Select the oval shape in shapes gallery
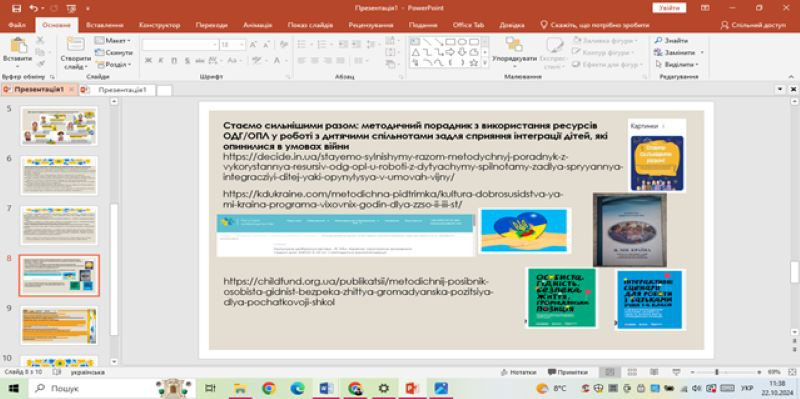The width and height of the screenshot is (800, 399). [462, 41]
